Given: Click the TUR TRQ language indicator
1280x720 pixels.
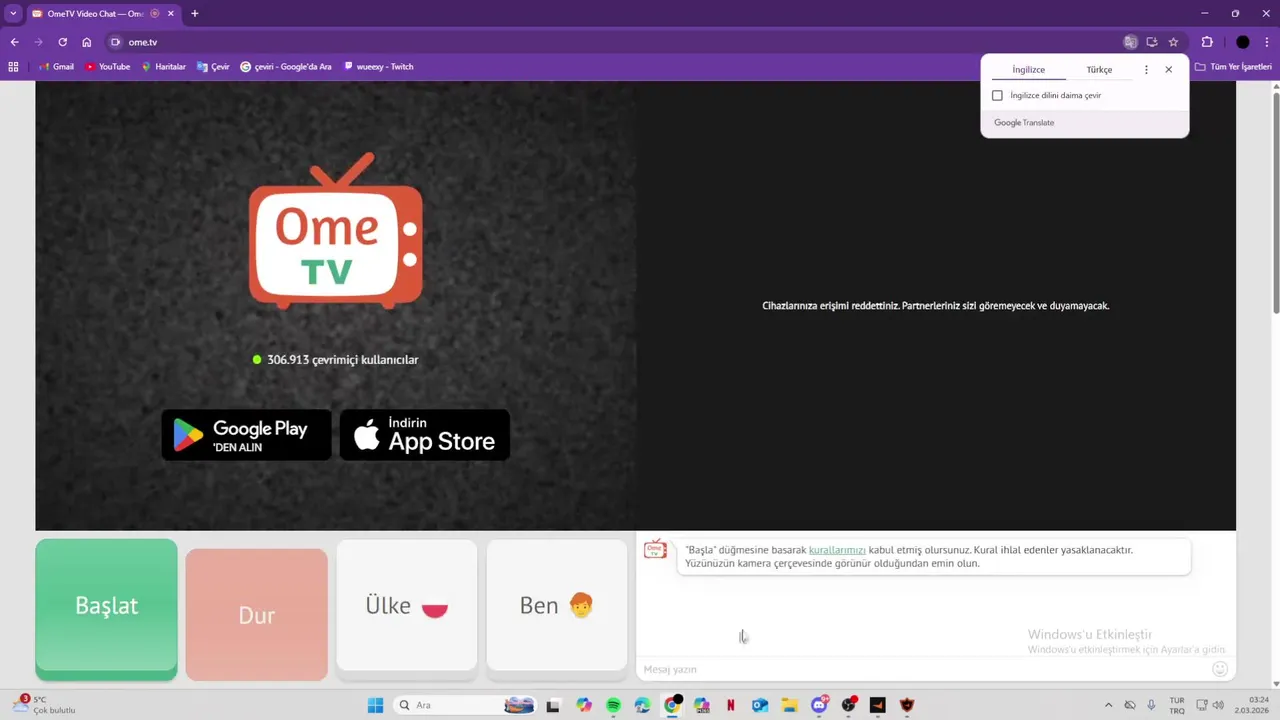Looking at the screenshot, I should click(x=1177, y=705).
